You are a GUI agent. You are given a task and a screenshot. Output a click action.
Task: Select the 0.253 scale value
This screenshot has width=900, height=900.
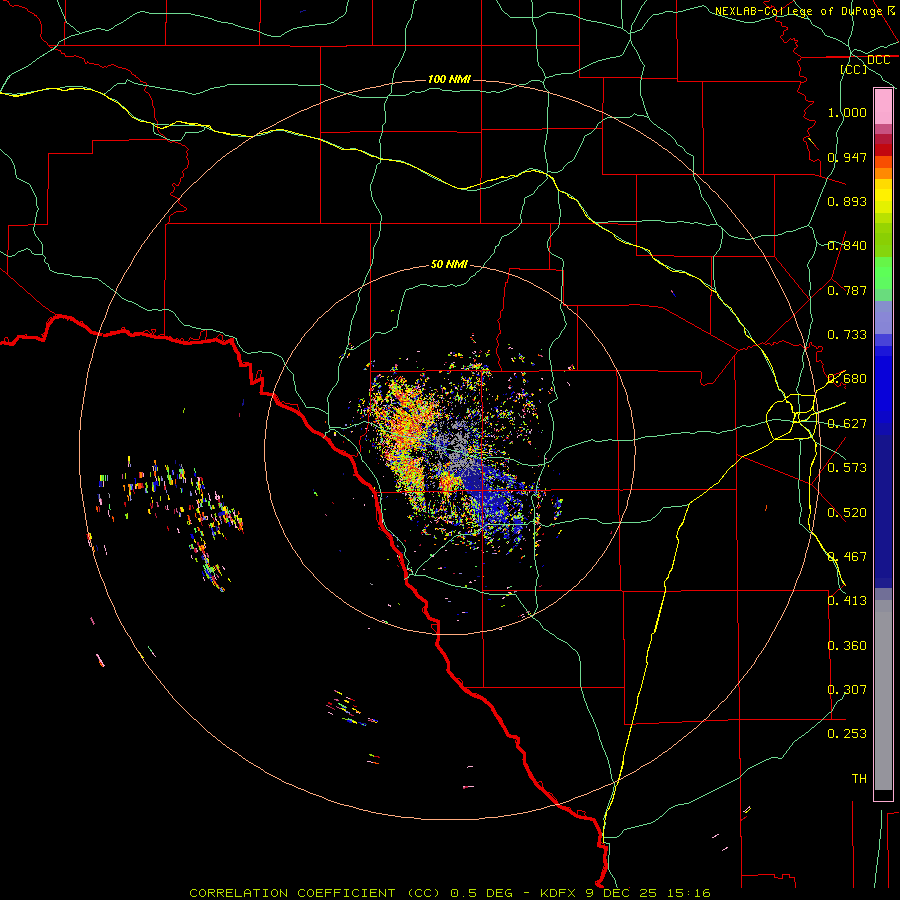click(x=847, y=734)
